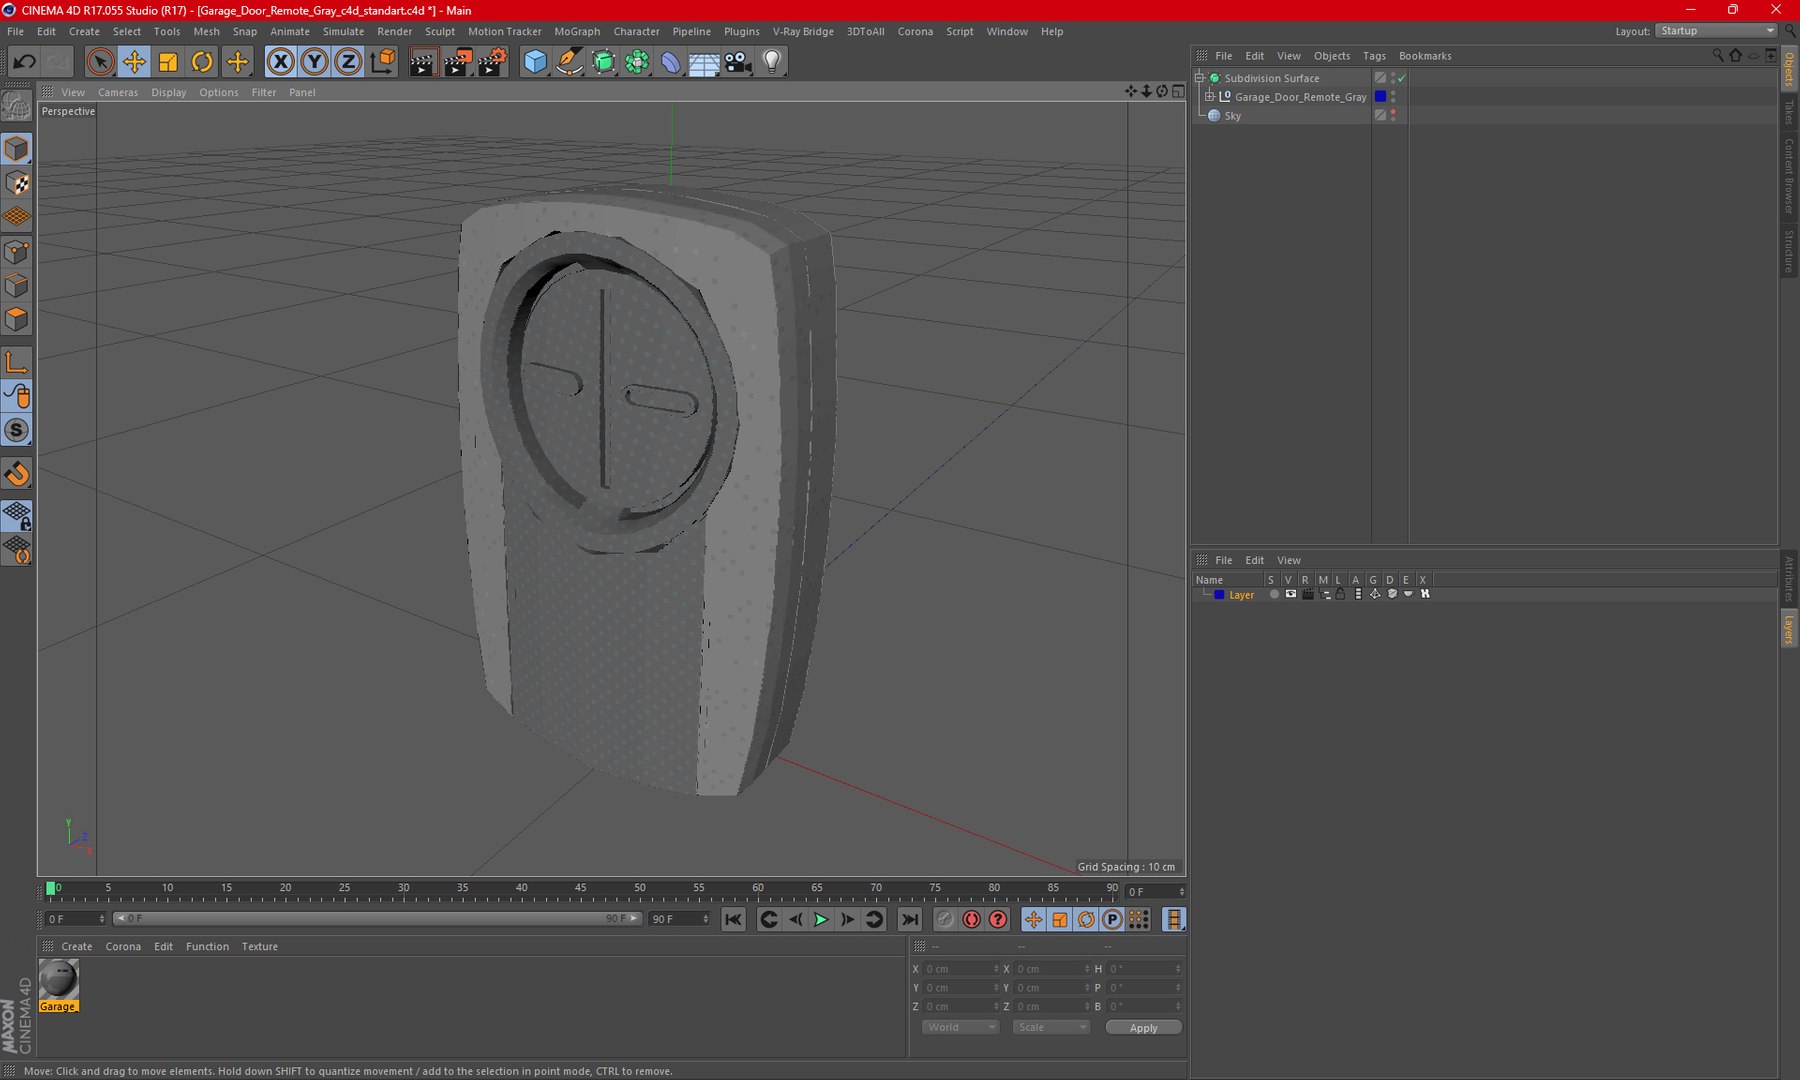Select the Rotate tool

[x=202, y=62]
